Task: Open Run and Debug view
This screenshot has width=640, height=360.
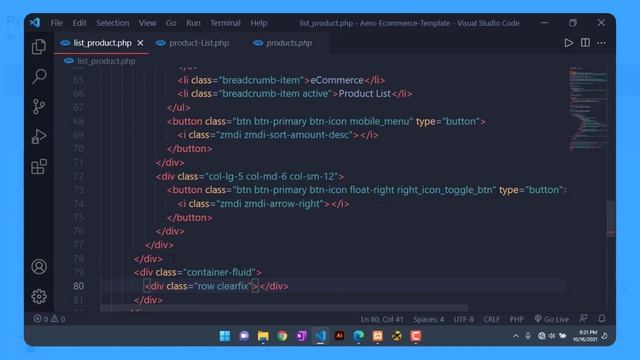Action: click(39, 137)
